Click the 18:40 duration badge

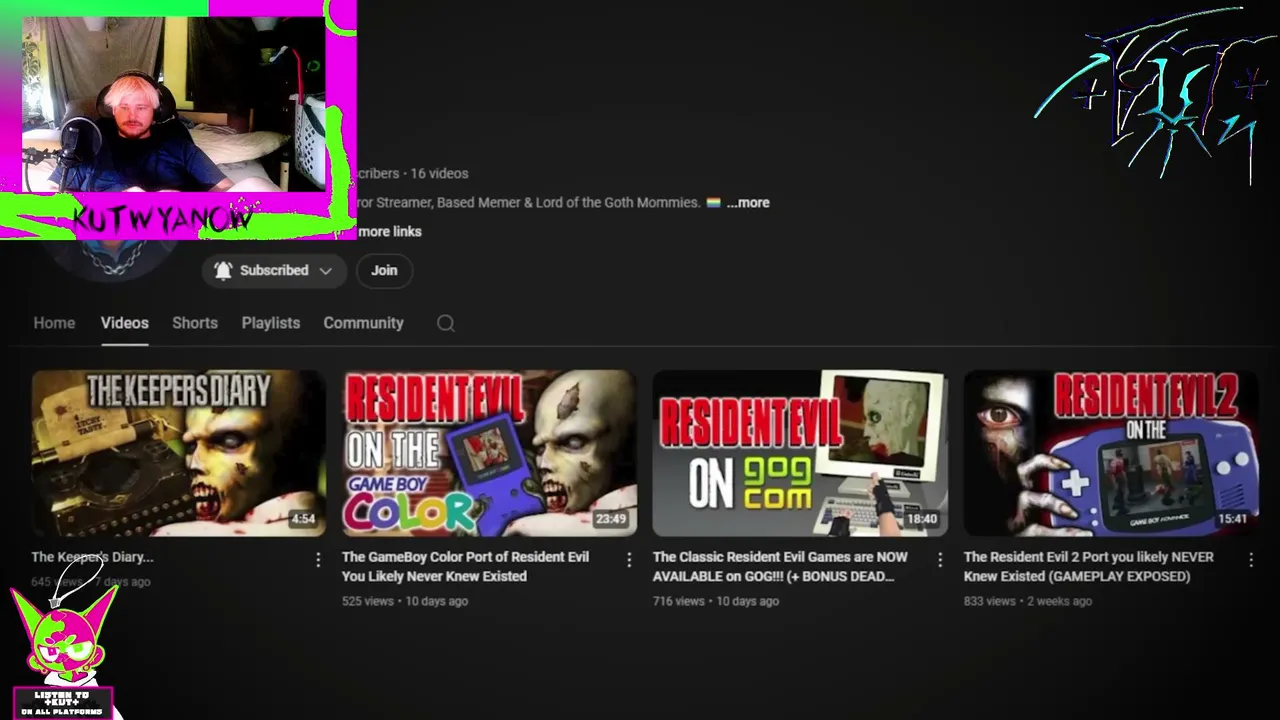tap(922, 519)
